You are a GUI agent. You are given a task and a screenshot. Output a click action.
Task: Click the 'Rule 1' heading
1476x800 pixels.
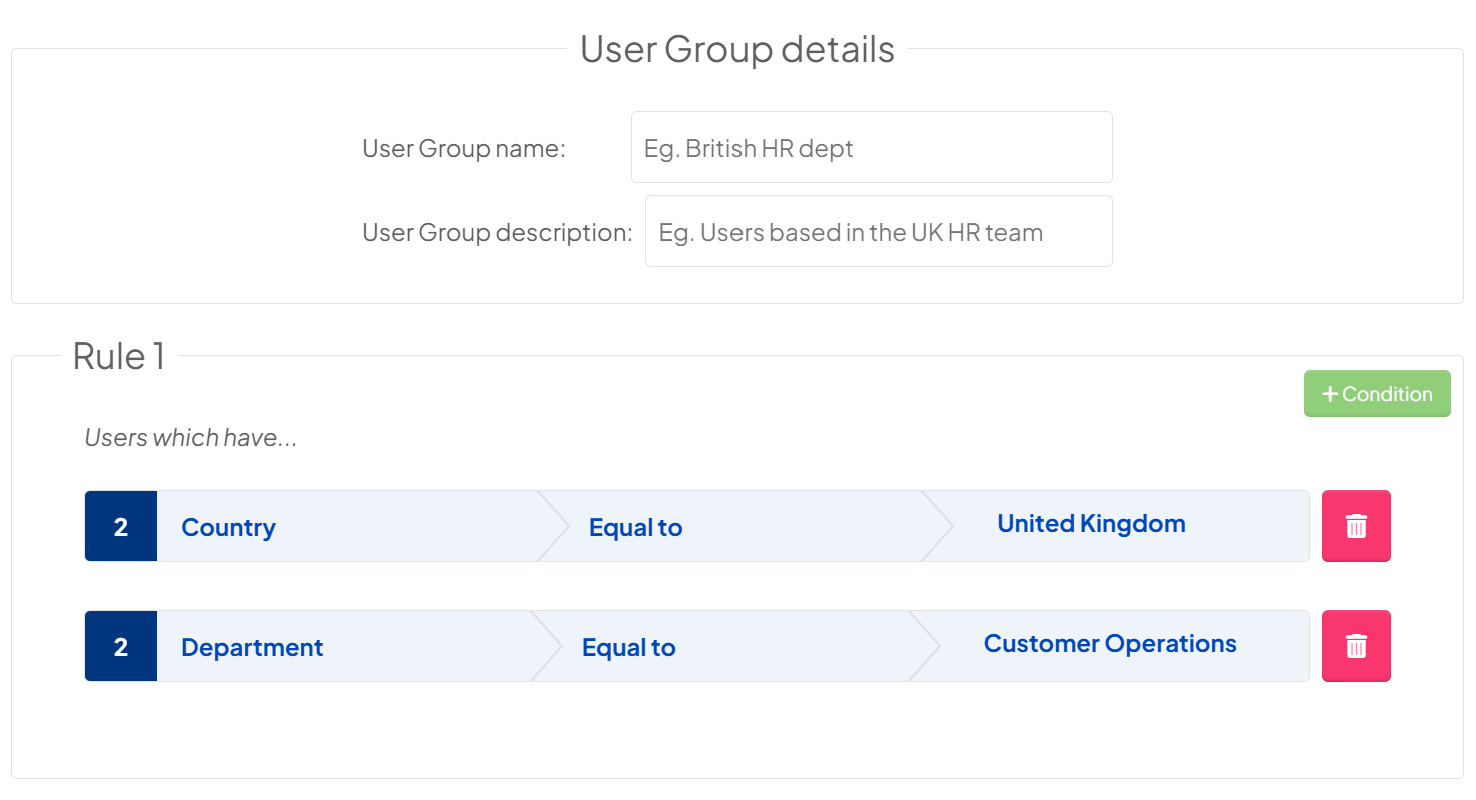pos(119,356)
